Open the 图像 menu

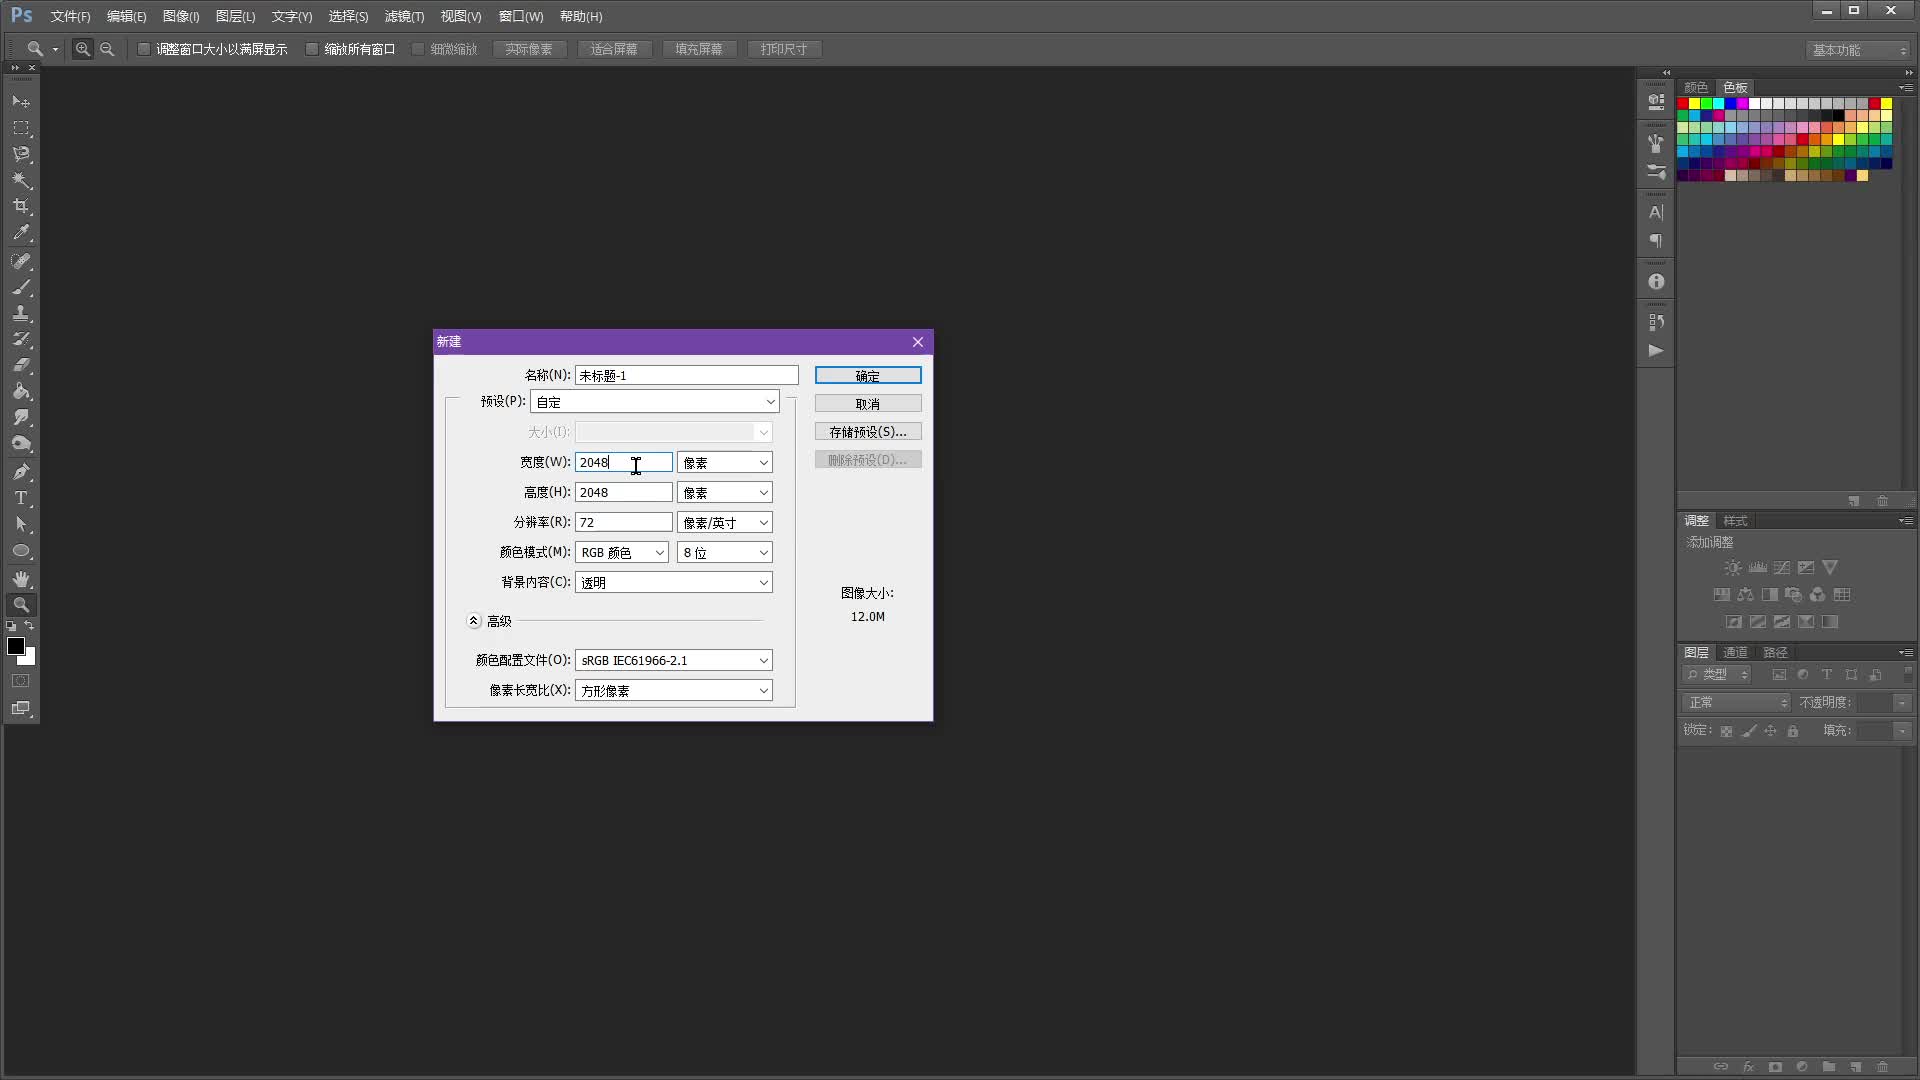coord(181,16)
